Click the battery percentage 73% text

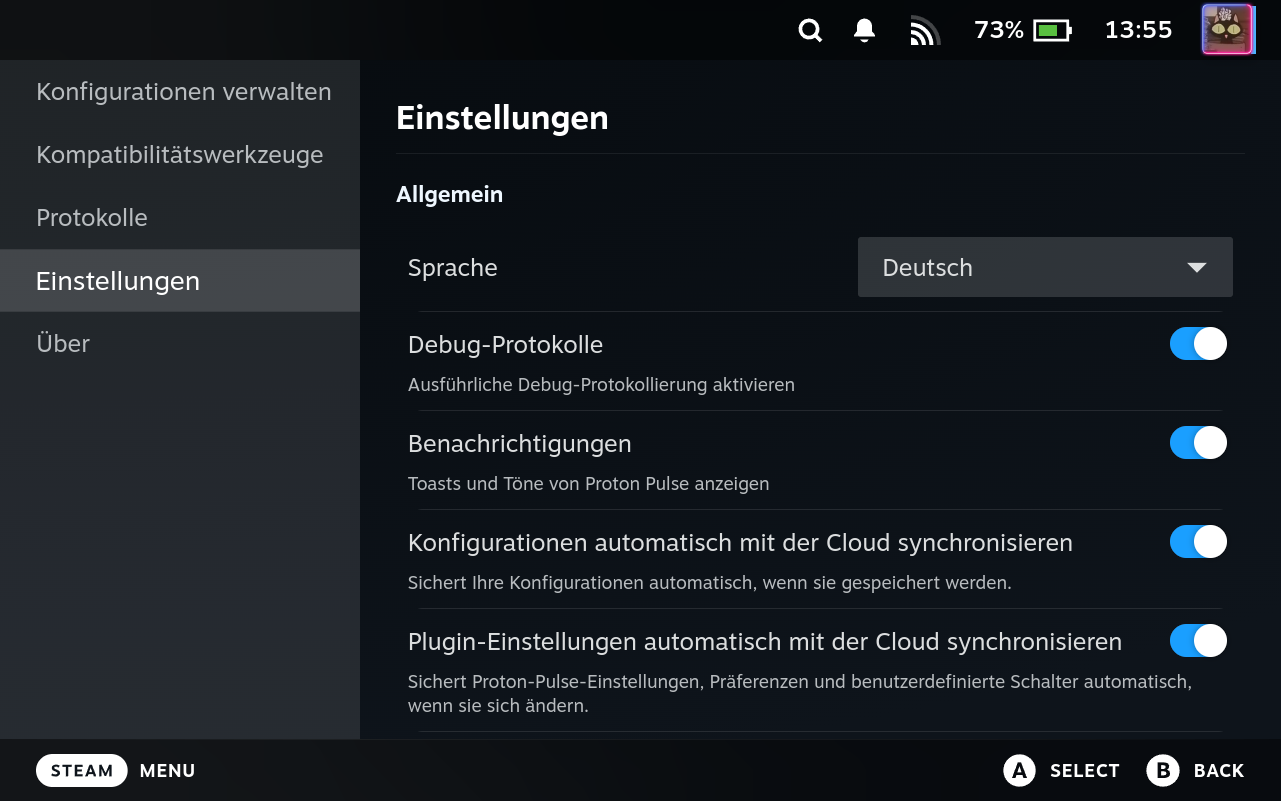(x=999, y=30)
